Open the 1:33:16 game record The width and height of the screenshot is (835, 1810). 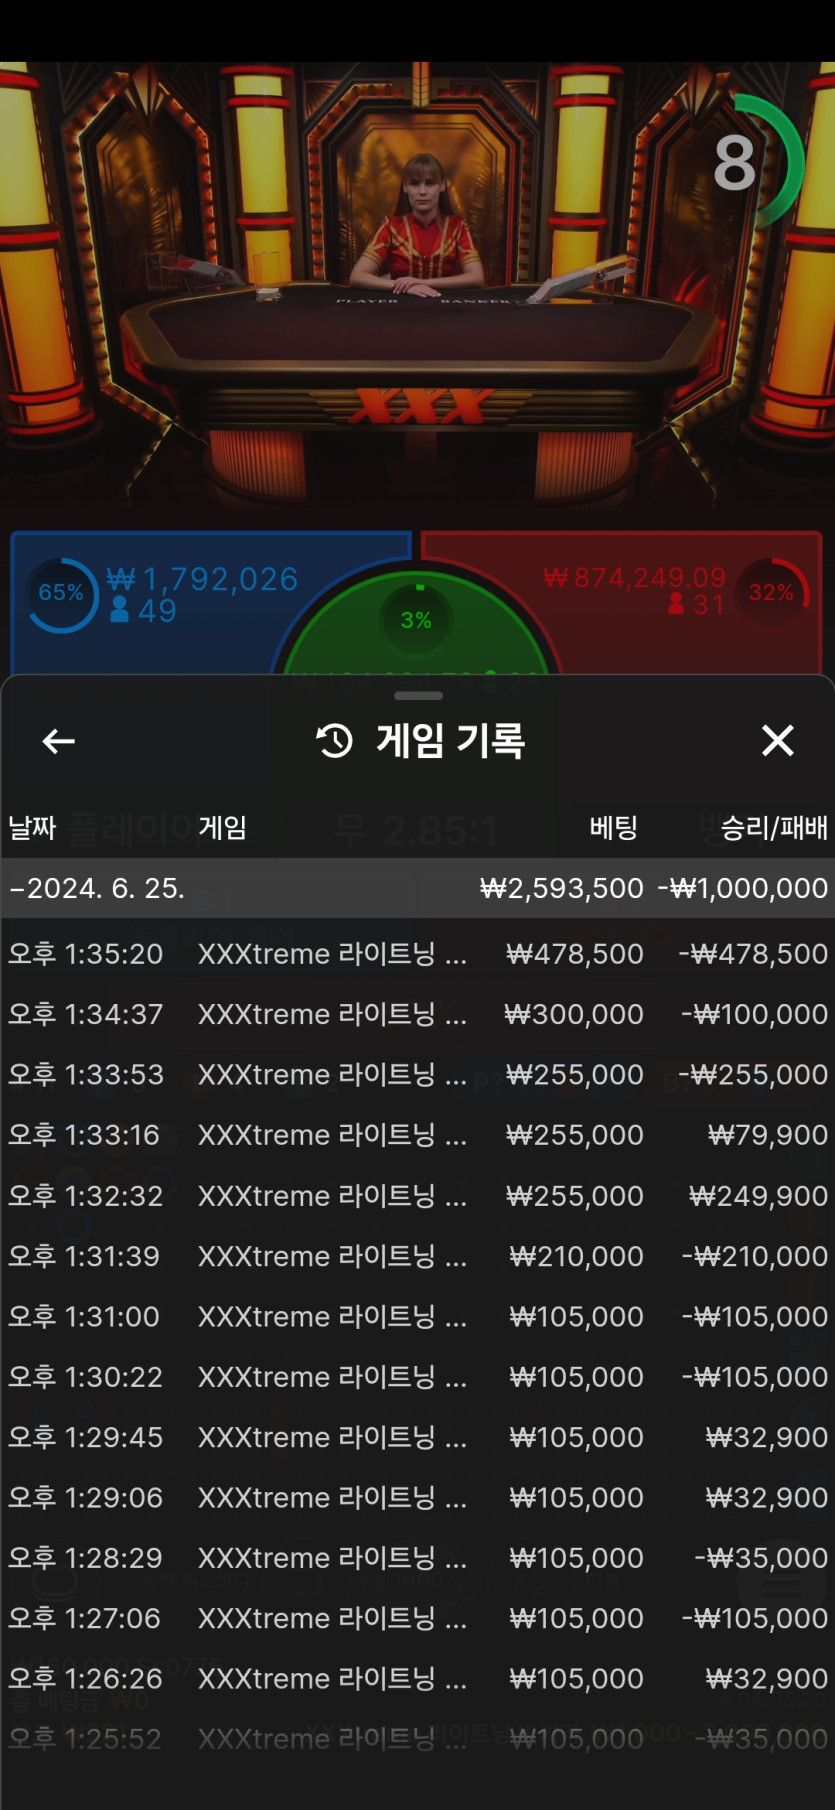(x=417, y=1135)
